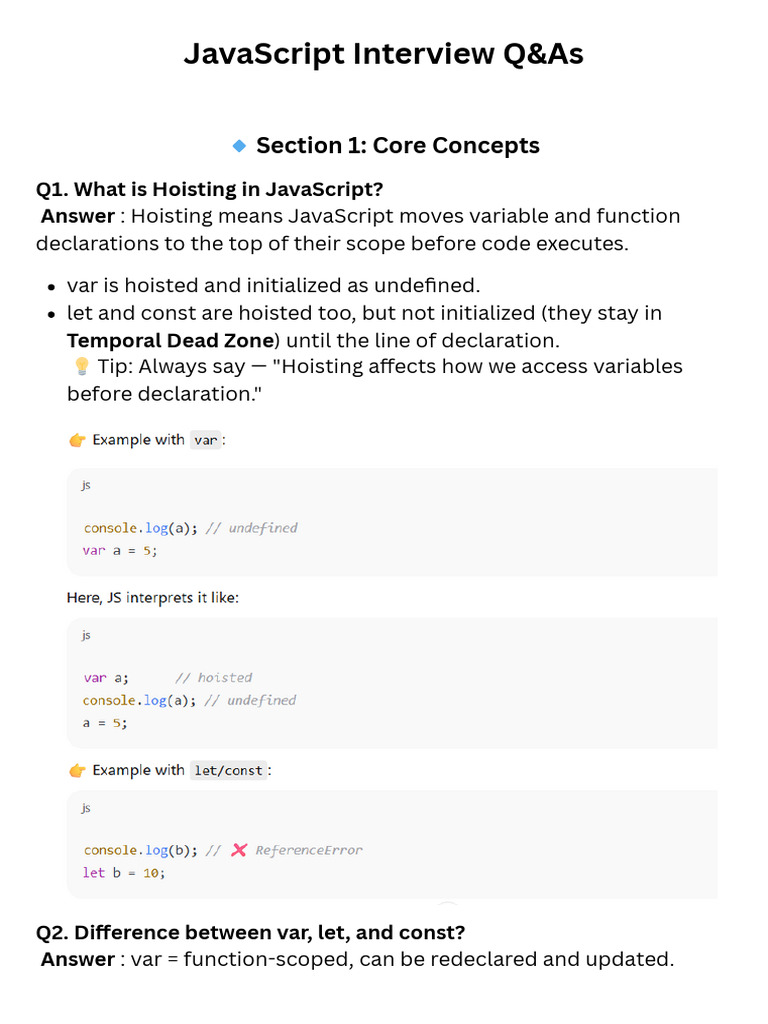
Task: Click the text 'Here, JS interprets it like:'
Action: pyautogui.click(x=153, y=598)
